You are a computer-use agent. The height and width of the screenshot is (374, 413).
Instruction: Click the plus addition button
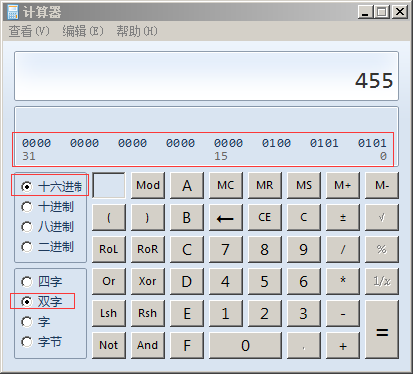point(343,345)
